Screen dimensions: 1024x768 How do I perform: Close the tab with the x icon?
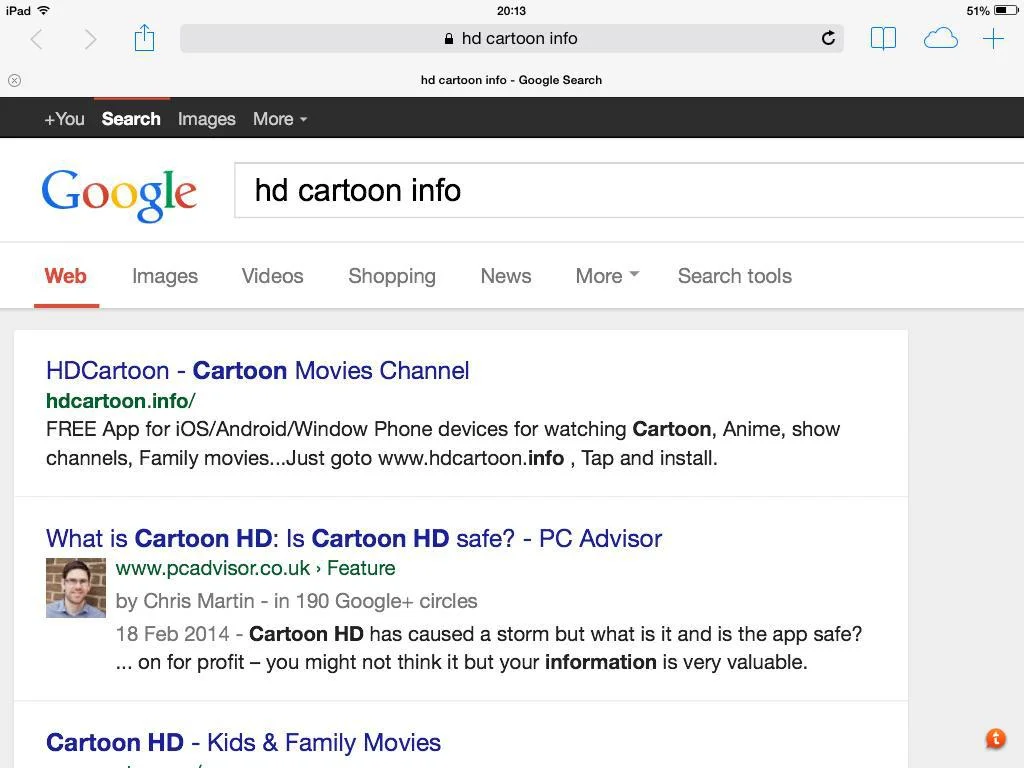coord(14,80)
